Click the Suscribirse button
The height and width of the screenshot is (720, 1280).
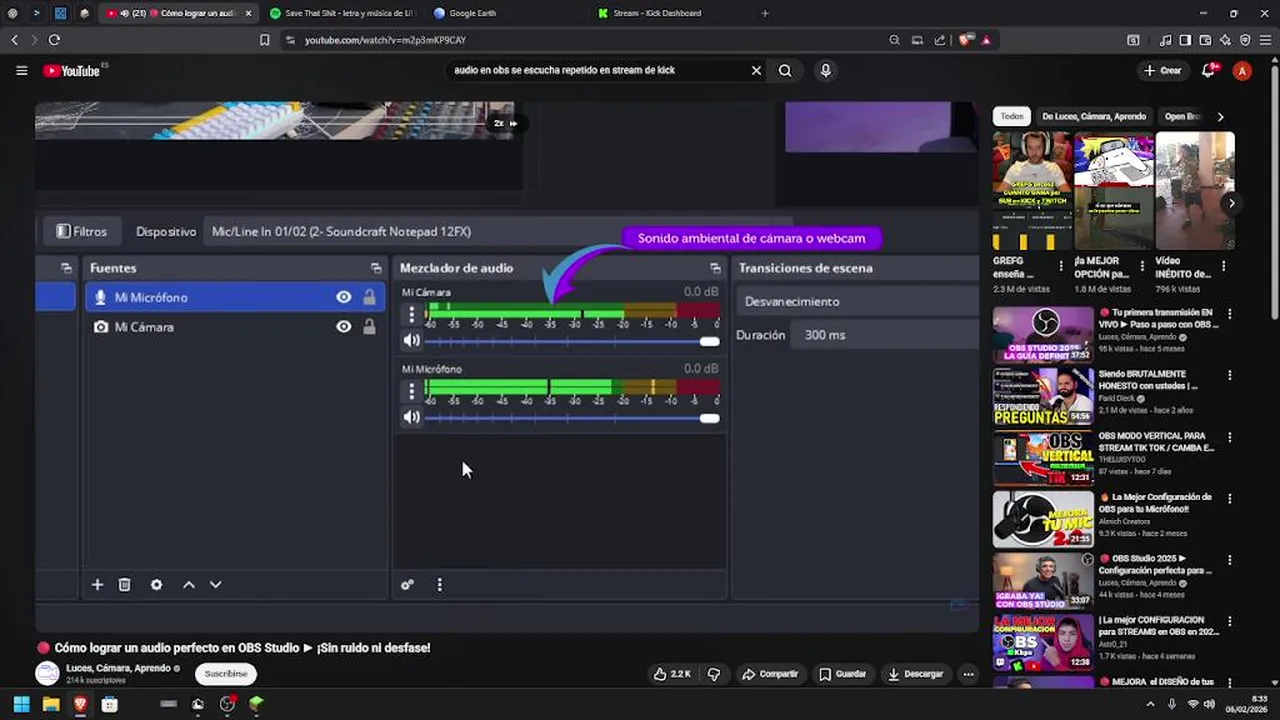225,674
